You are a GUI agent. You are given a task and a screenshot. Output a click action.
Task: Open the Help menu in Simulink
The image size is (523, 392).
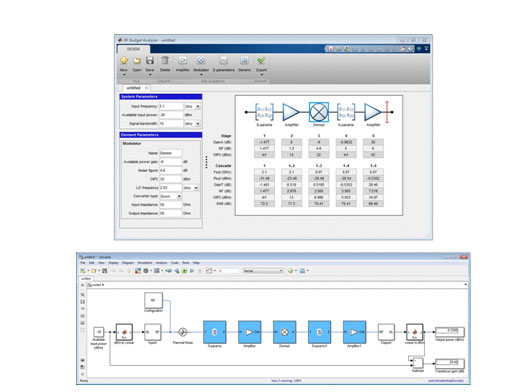tap(196, 263)
